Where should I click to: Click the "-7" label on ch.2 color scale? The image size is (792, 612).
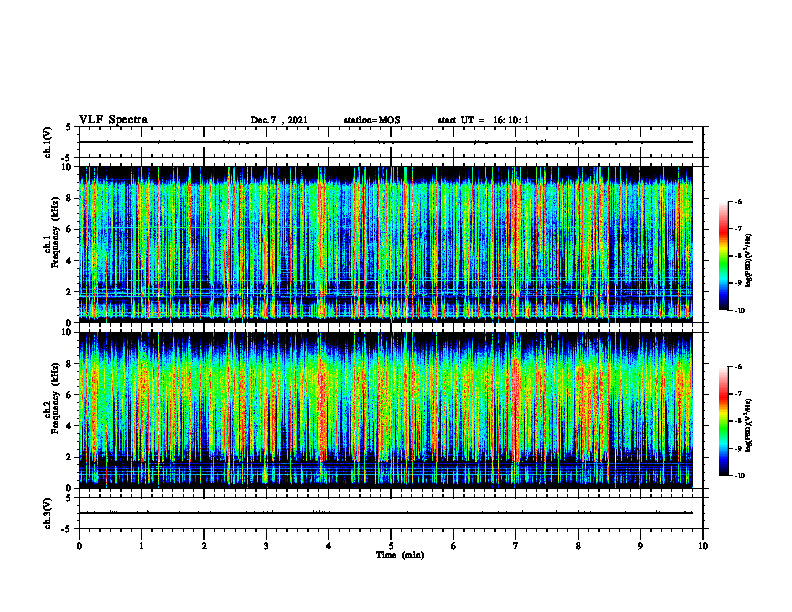coord(738,394)
